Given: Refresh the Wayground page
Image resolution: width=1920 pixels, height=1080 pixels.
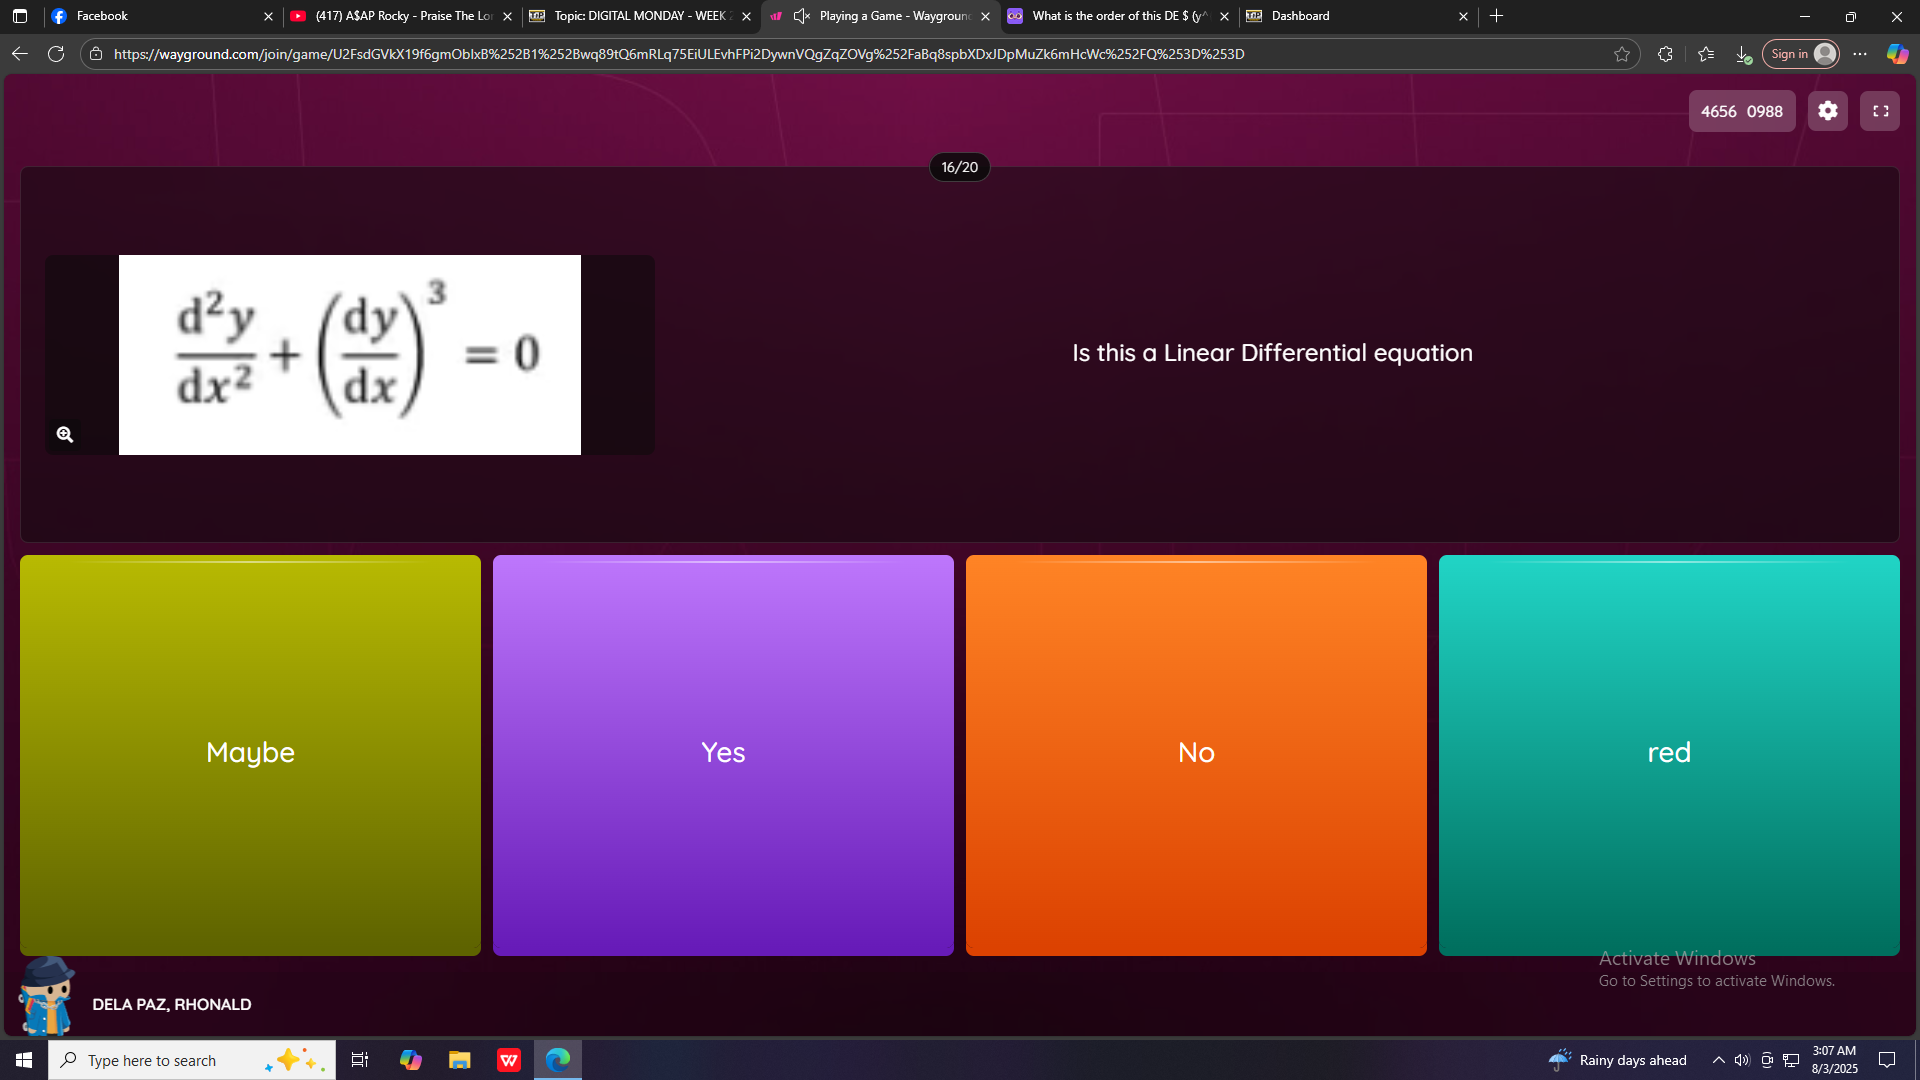Looking at the screenshot, I should pos(56,54).
